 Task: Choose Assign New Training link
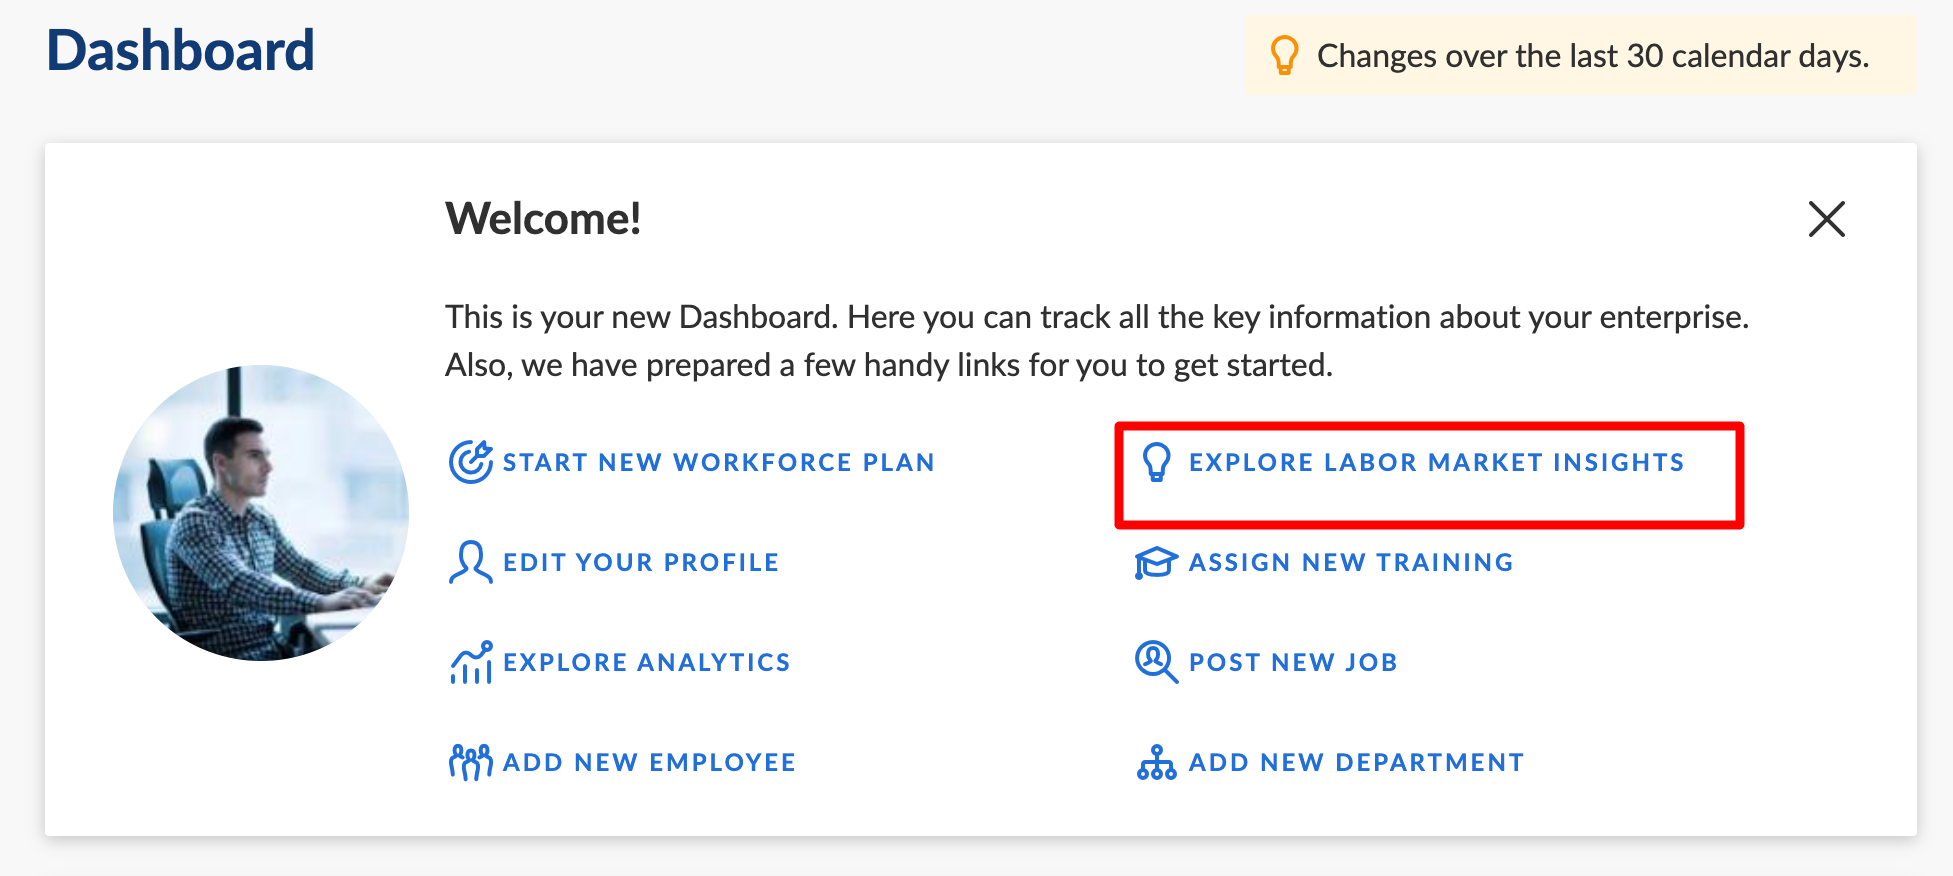click(1350, 562)
